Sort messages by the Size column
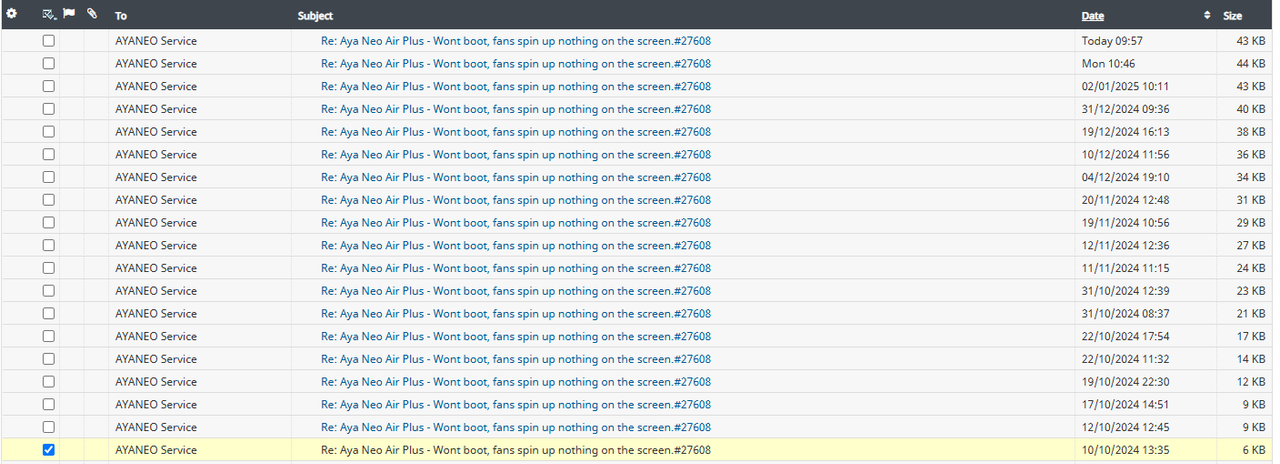Image resolution: width=1280 pixels, height=464 pixels. [1232, 16]
